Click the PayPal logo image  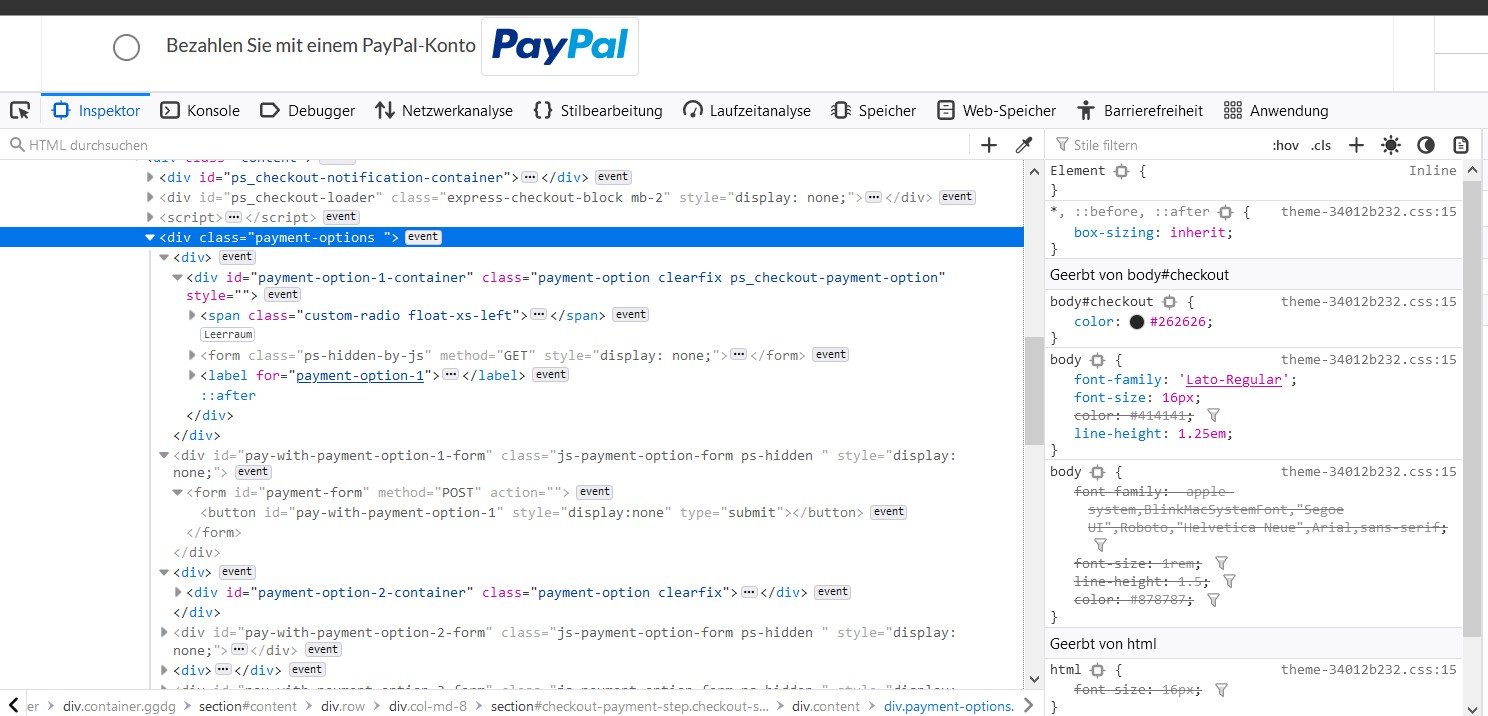click(560, 46)
